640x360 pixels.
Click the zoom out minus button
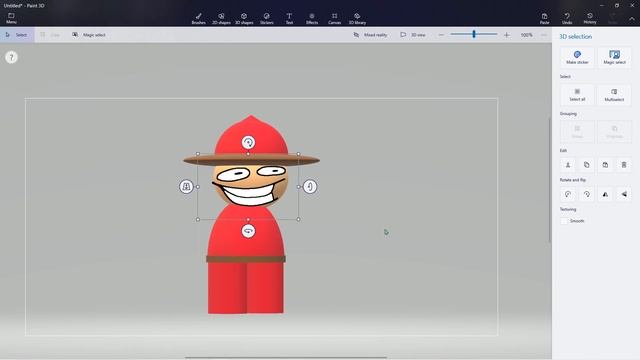[441, 35]
